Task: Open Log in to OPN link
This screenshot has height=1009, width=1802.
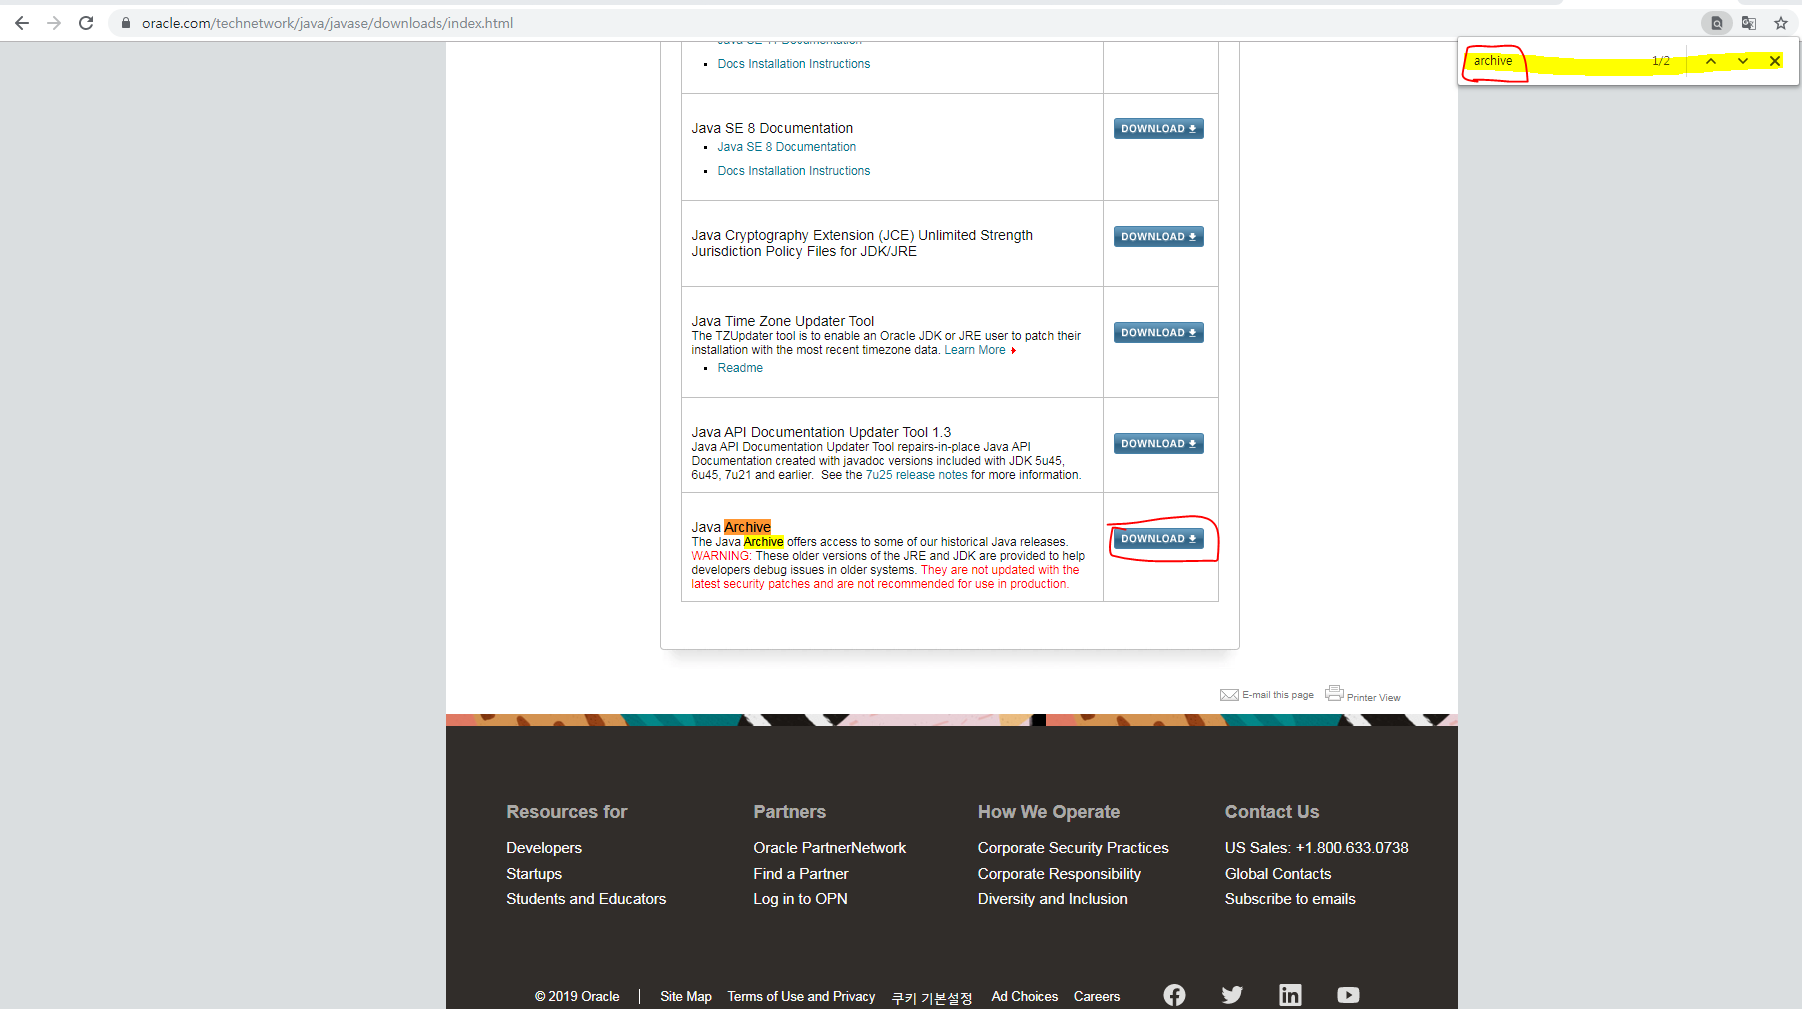Action: [x=800, y=899]
